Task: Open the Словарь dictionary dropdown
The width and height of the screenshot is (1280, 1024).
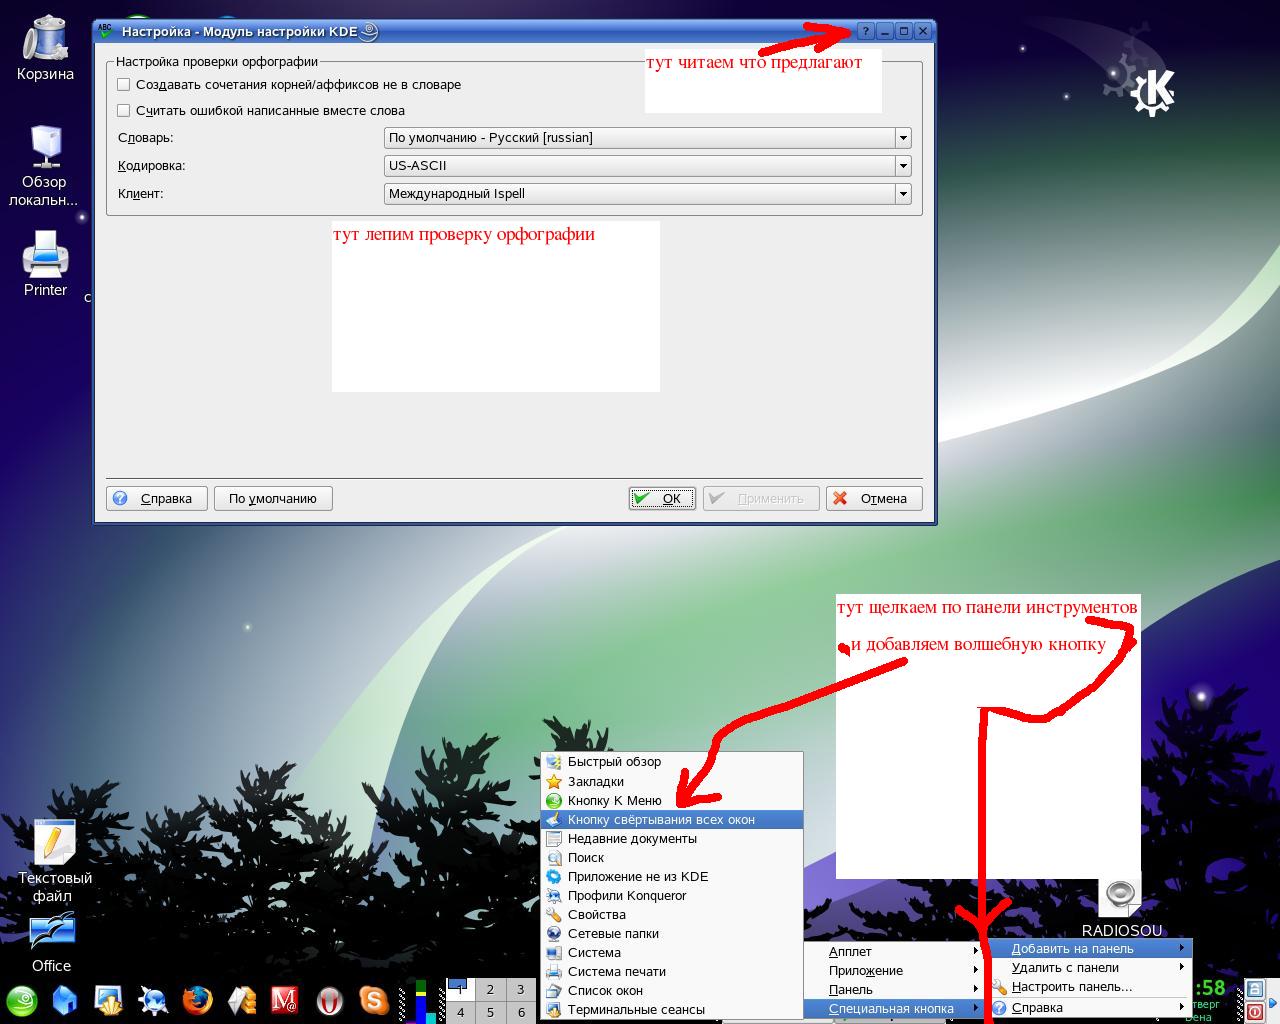Action: point(648,138)
